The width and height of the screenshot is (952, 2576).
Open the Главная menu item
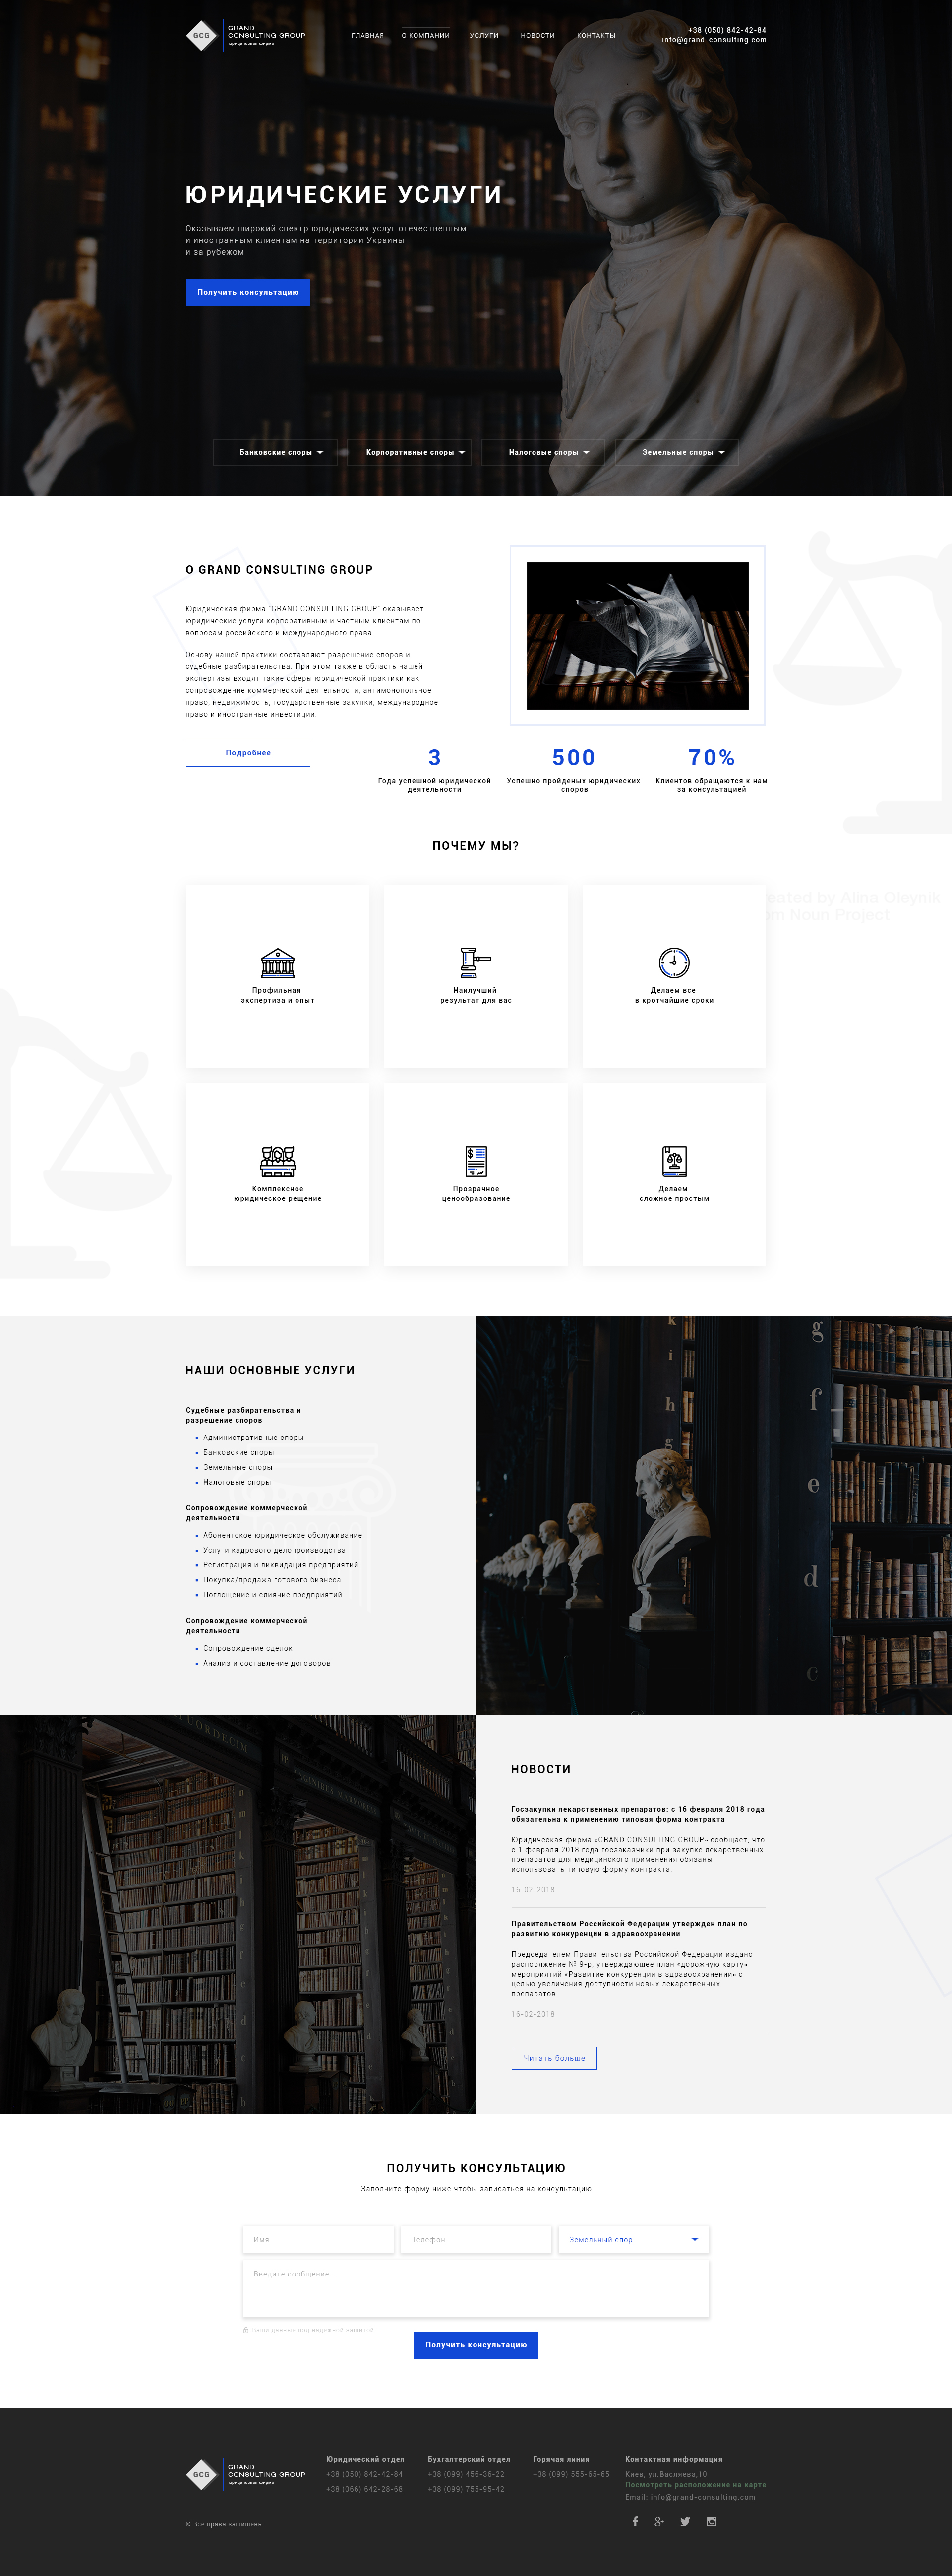click(367, 35)
